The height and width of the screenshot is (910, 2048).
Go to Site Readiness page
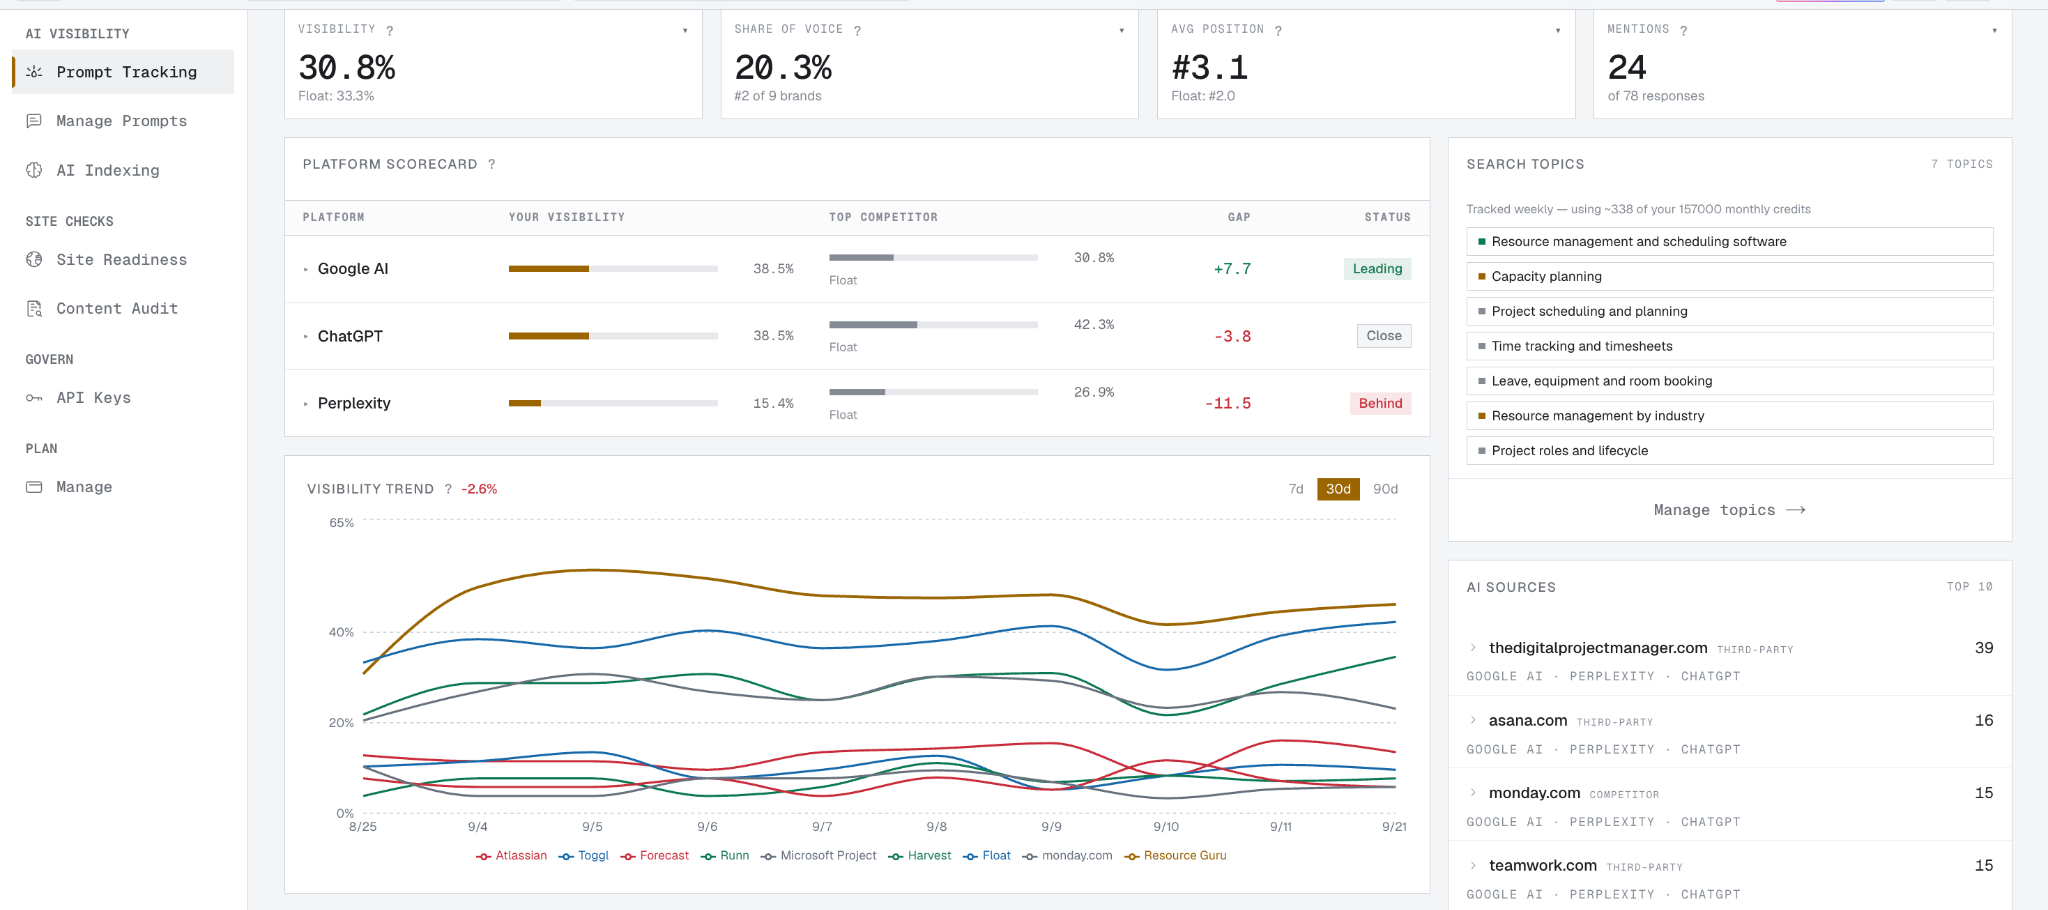[x=123, y=260]
